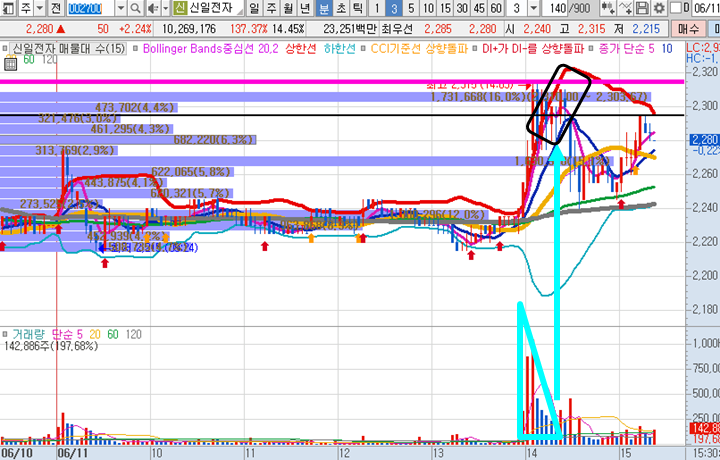Select the 주 weekly period tab
This screenshot has height=460, width=720.
pyautogui.click(x=271, y=8)
